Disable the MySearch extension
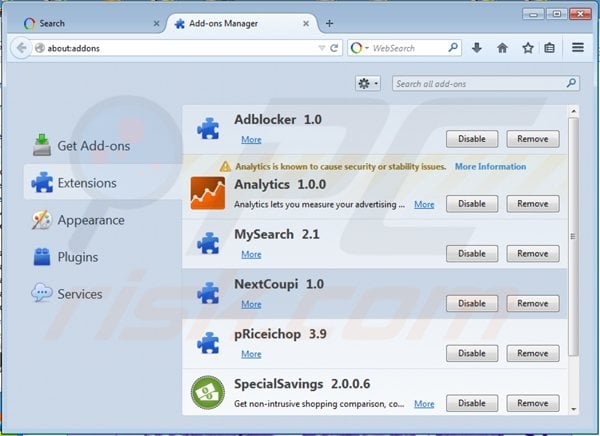 [472, 253]
